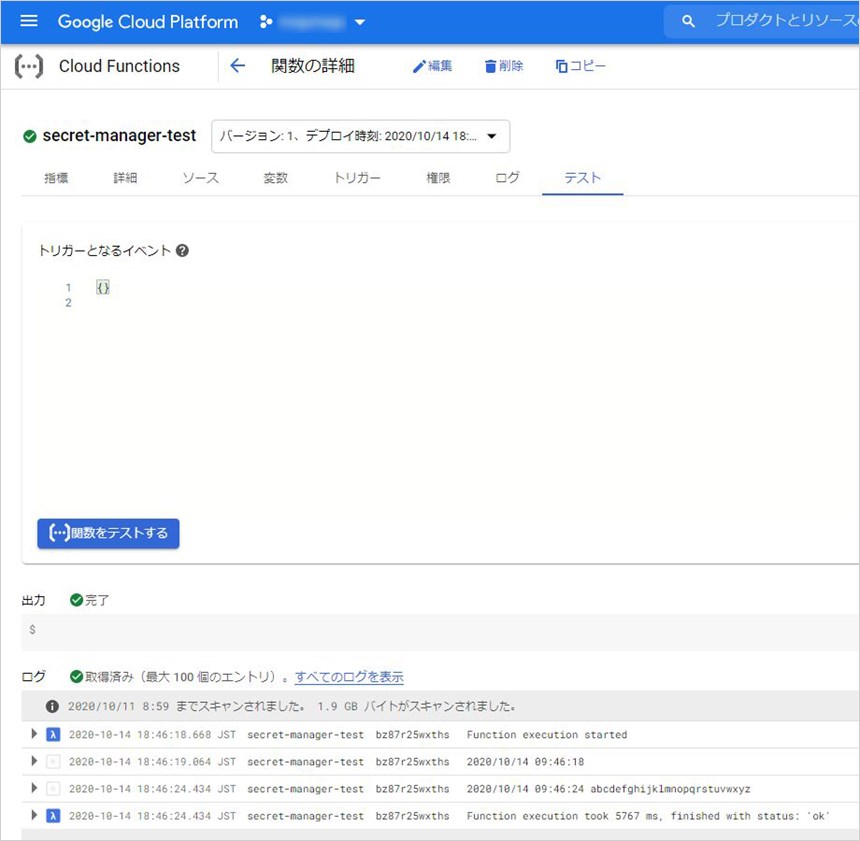Click the 削除 delete button

[x=503, y=66]
